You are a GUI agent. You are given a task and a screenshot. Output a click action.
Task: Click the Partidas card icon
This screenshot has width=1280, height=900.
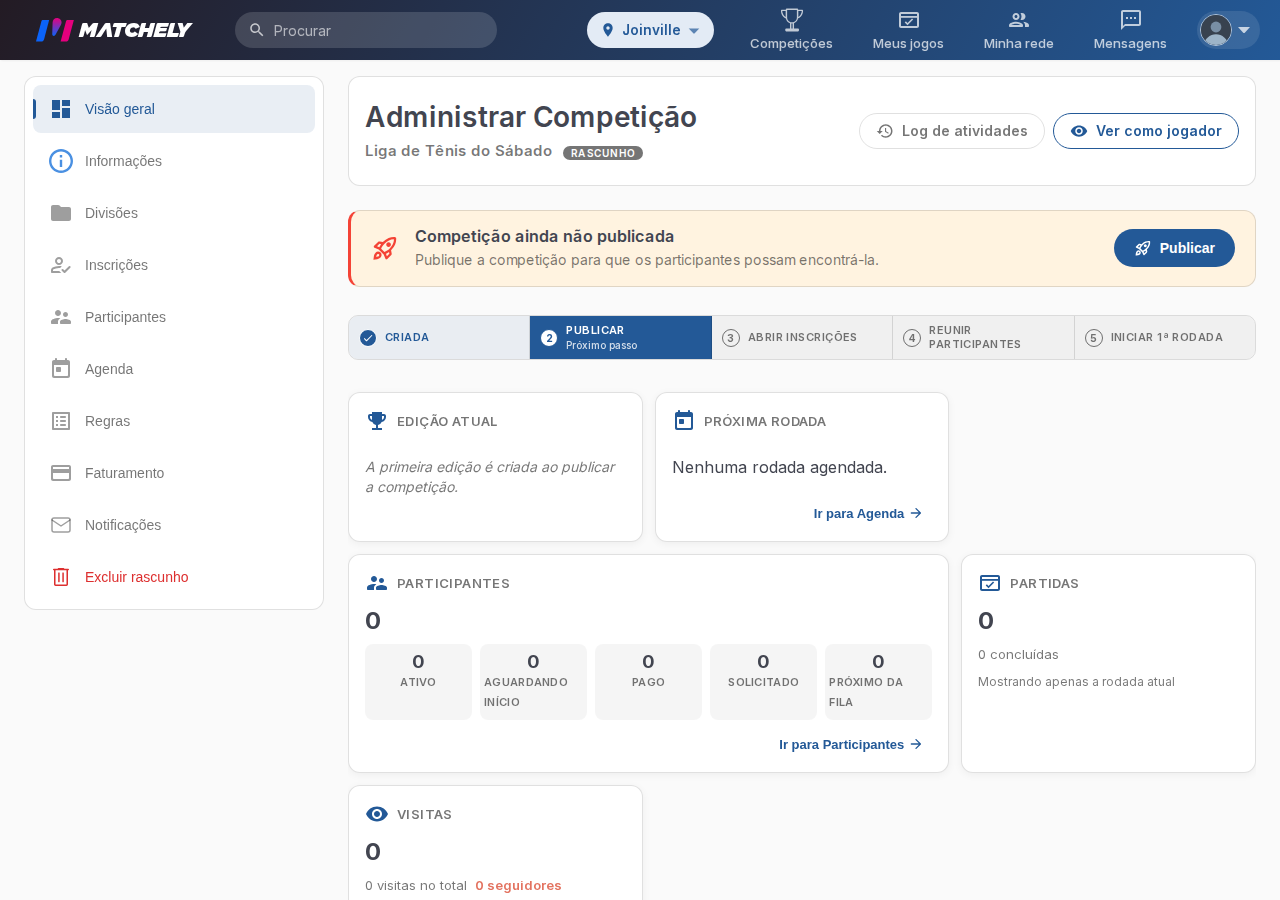[990, 583]
